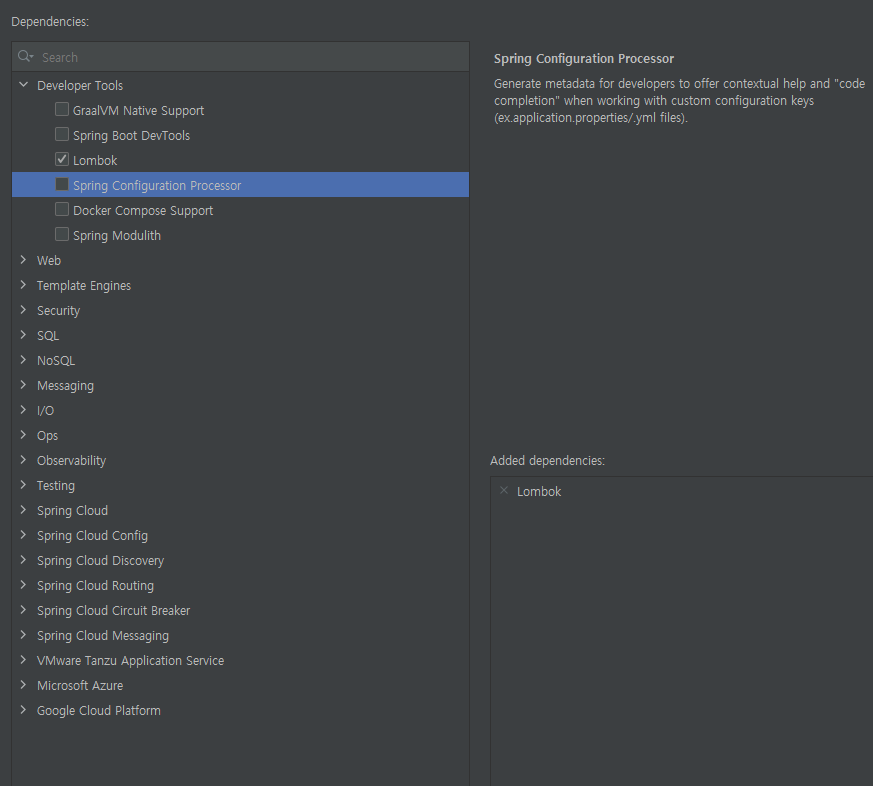Expand the Security category

click(x=23, y=310)
